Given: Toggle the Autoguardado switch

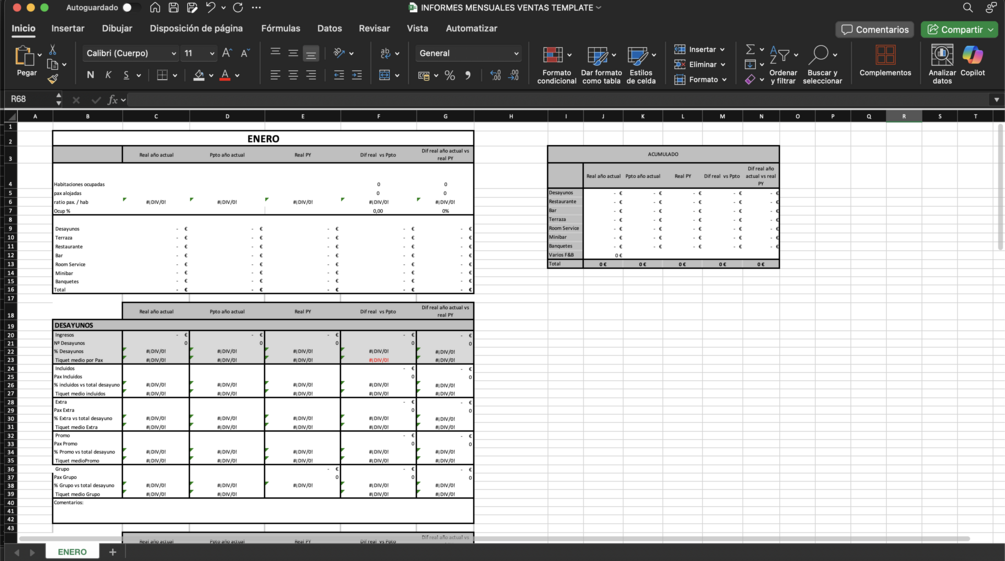Looking at the screenshot, I should (131, 8).
